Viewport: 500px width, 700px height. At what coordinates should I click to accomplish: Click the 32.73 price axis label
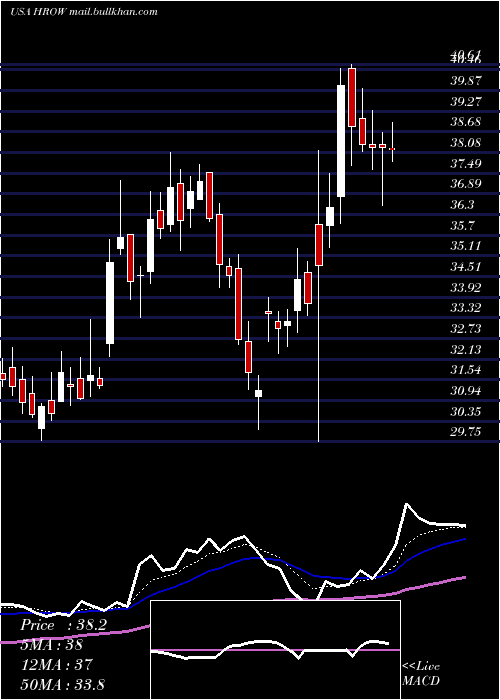[466, 329]
